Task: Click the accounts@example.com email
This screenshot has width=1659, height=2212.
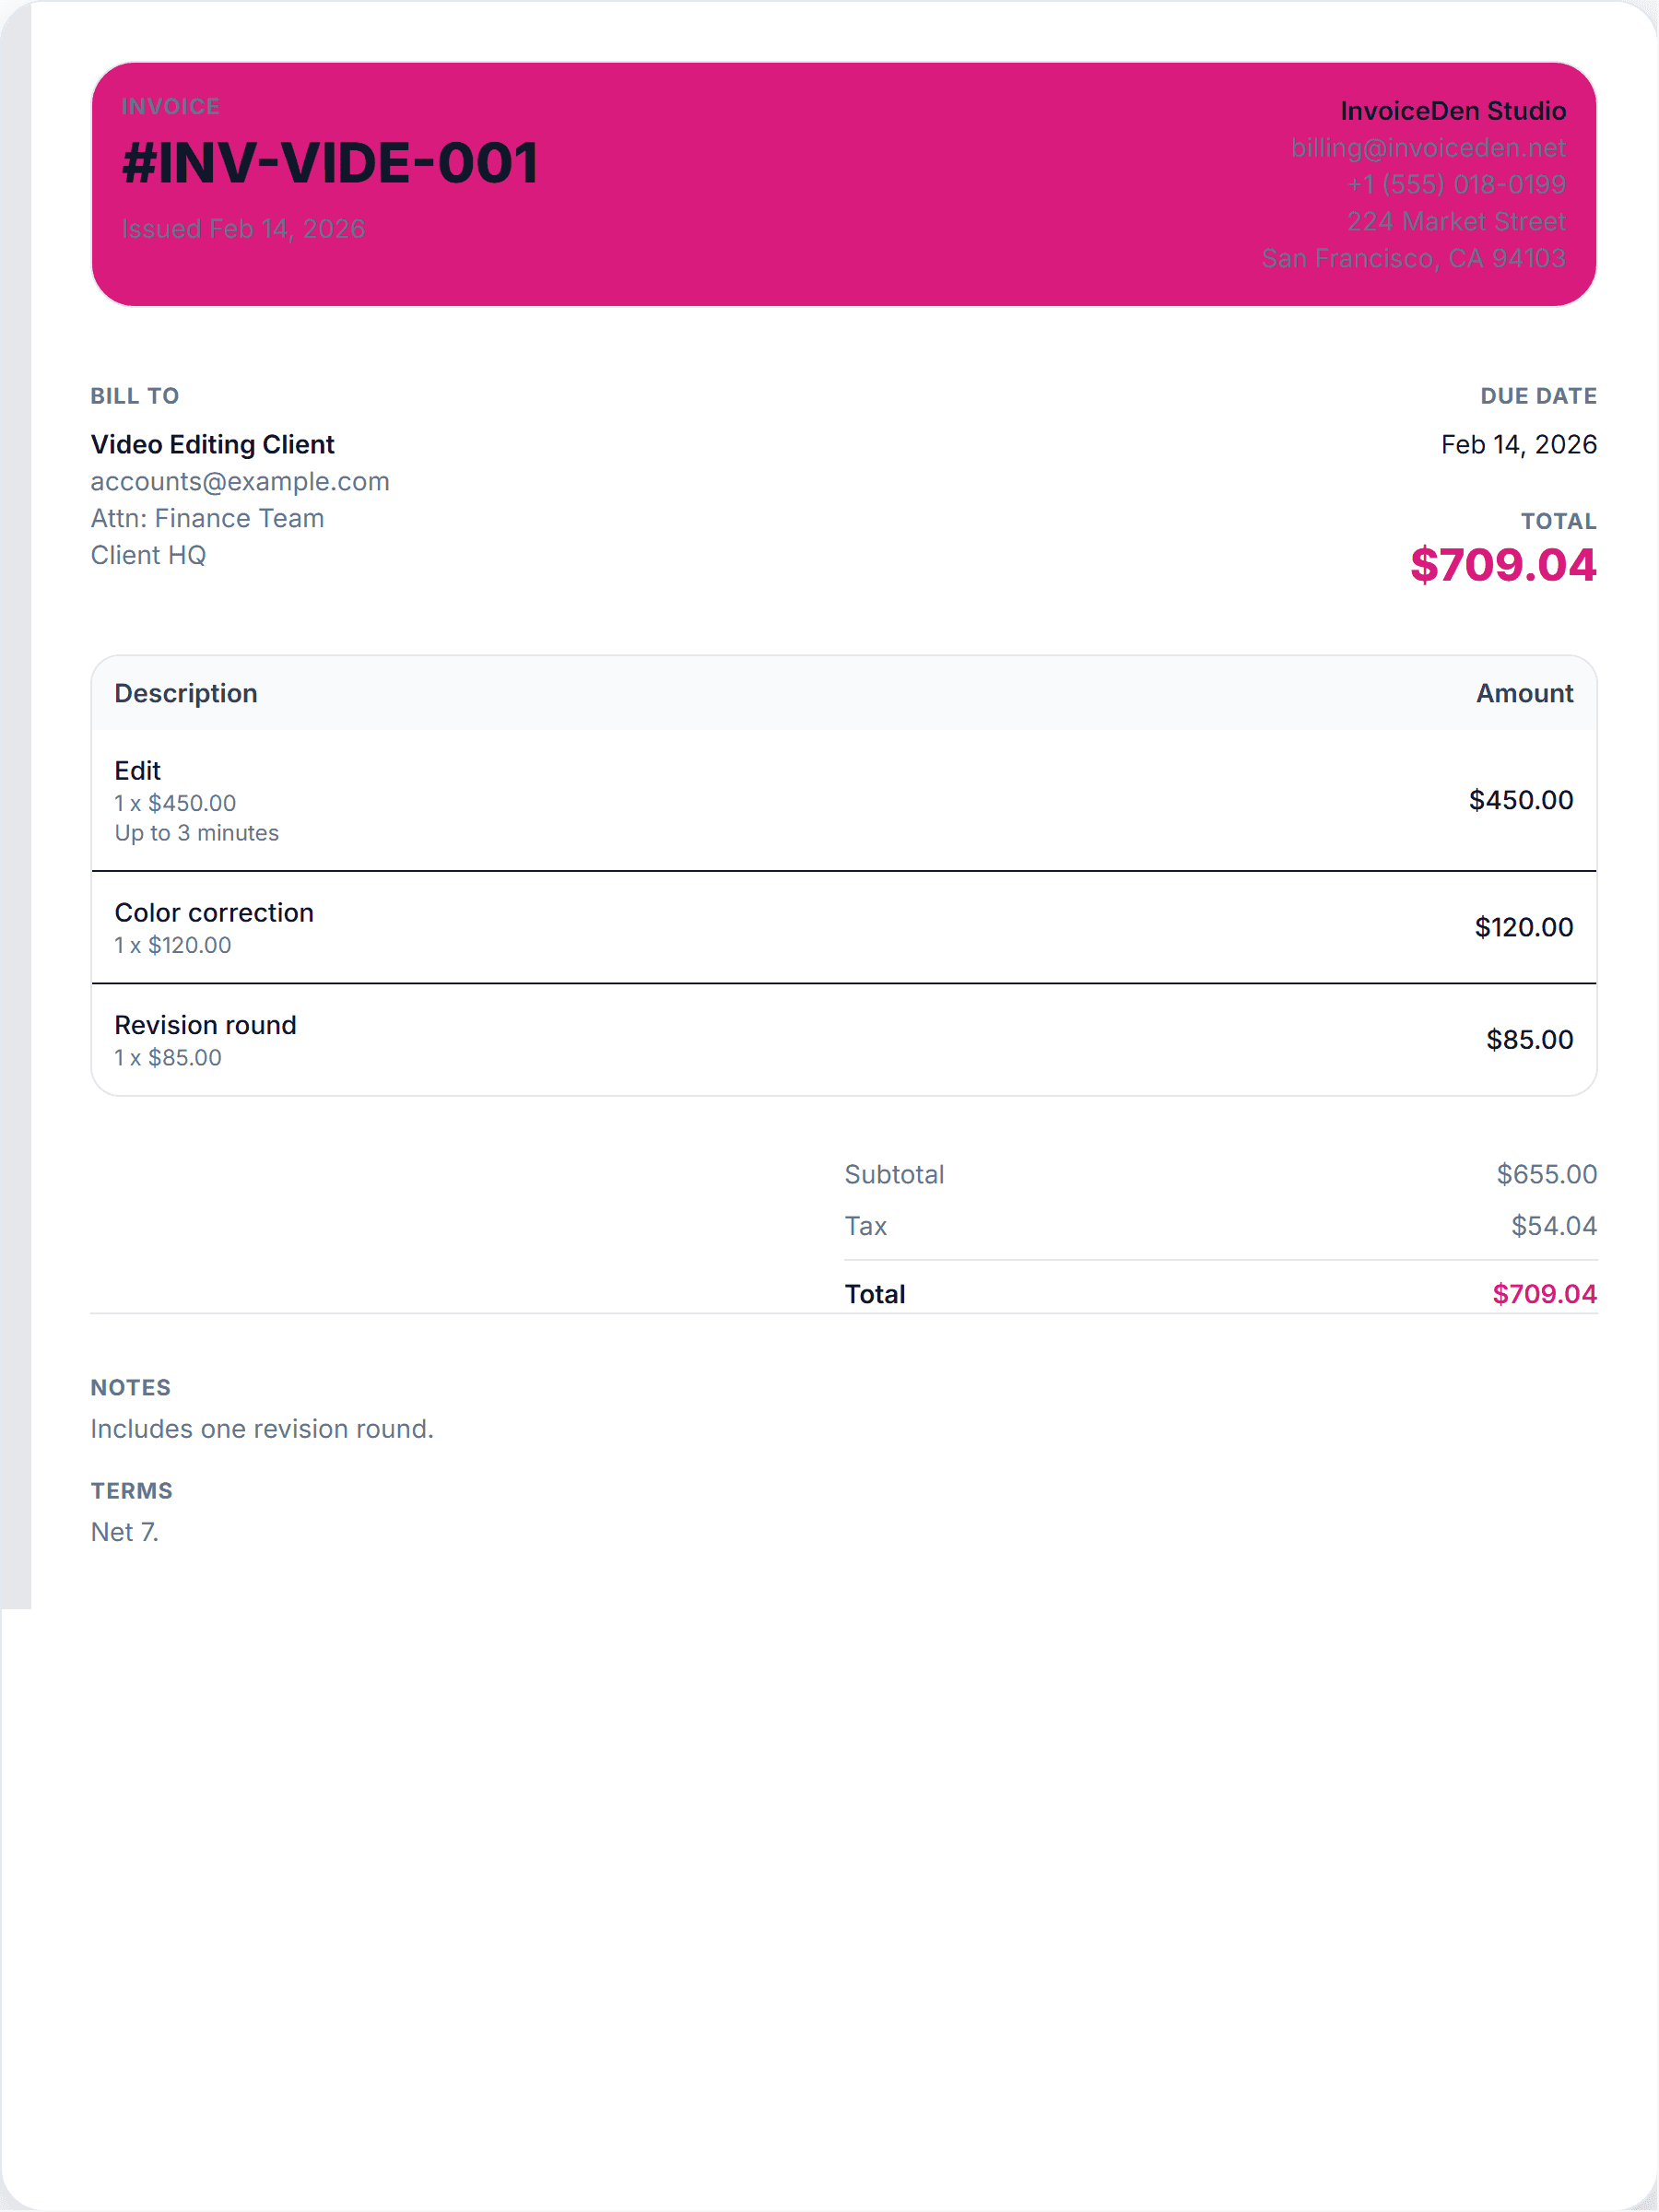Action: pyautogui.click(x=240, y=481)
